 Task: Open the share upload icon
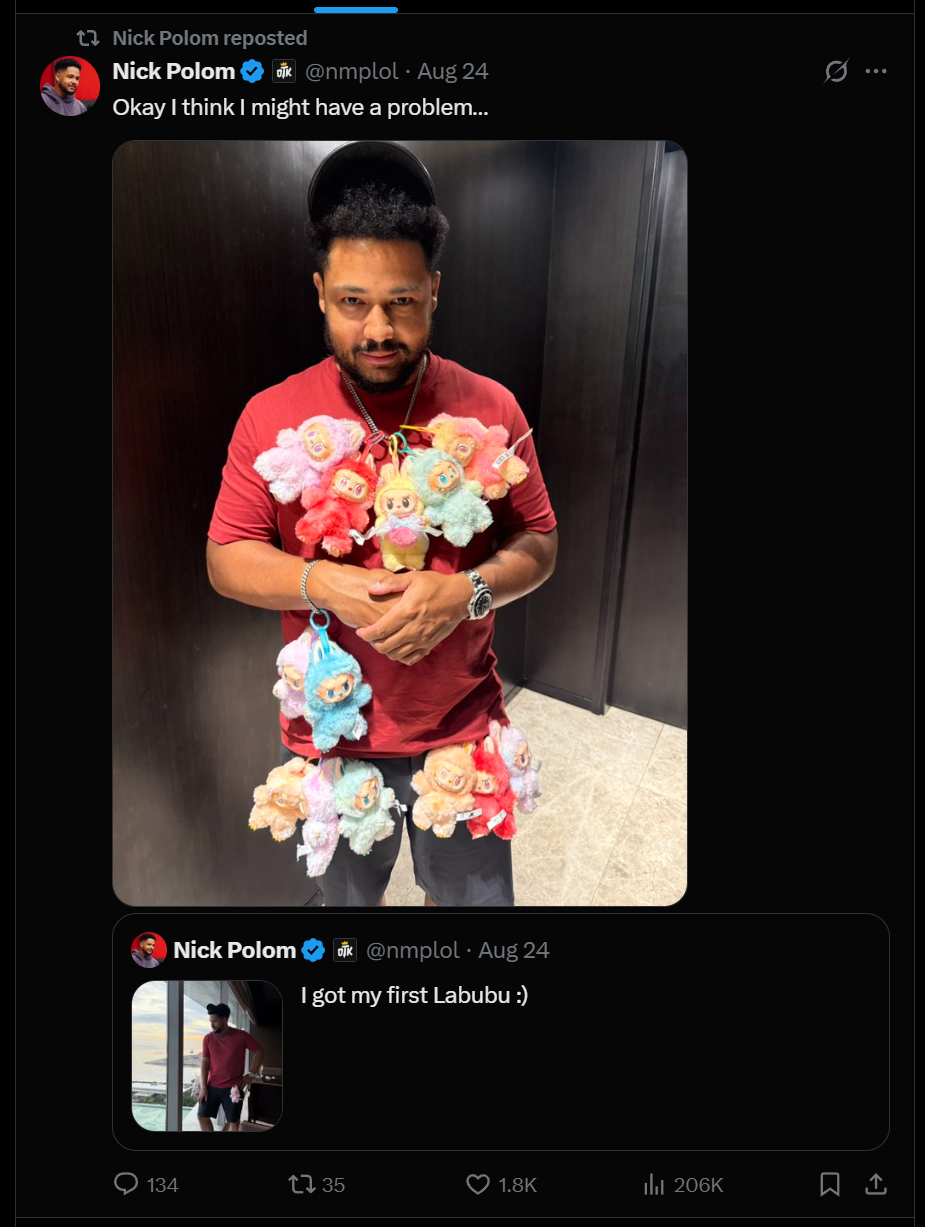coord(876,1184)
